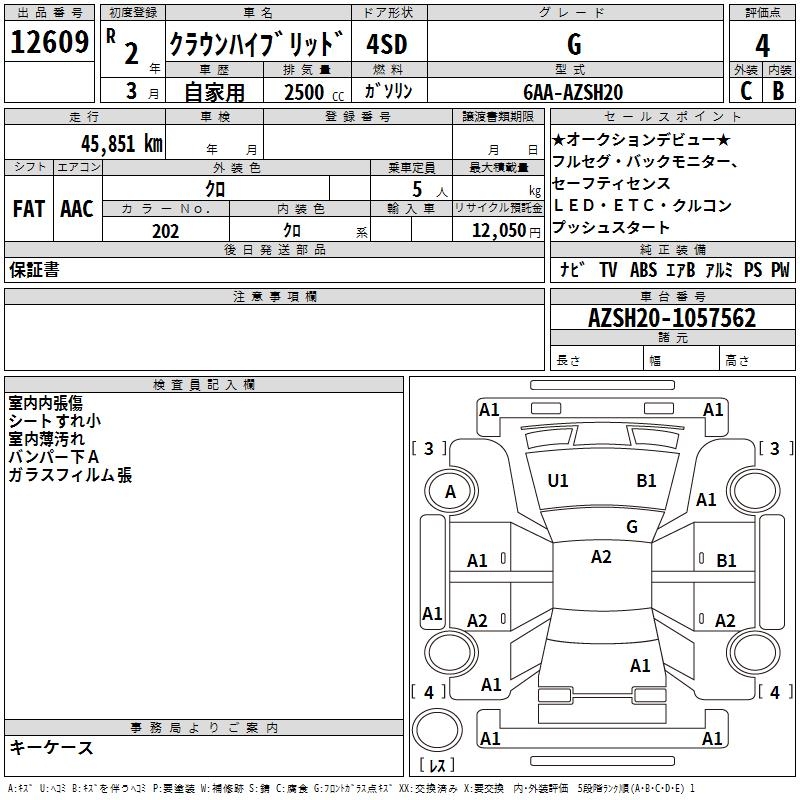The width and height of the screenshot is (800, 800).
Task: Click the seating capacity 5 人
Action: tap(430, 190)
